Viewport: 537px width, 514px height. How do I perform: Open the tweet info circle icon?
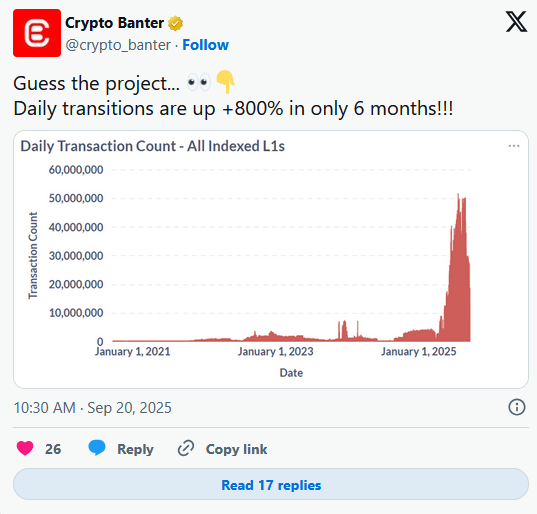(x=516, y=408)
